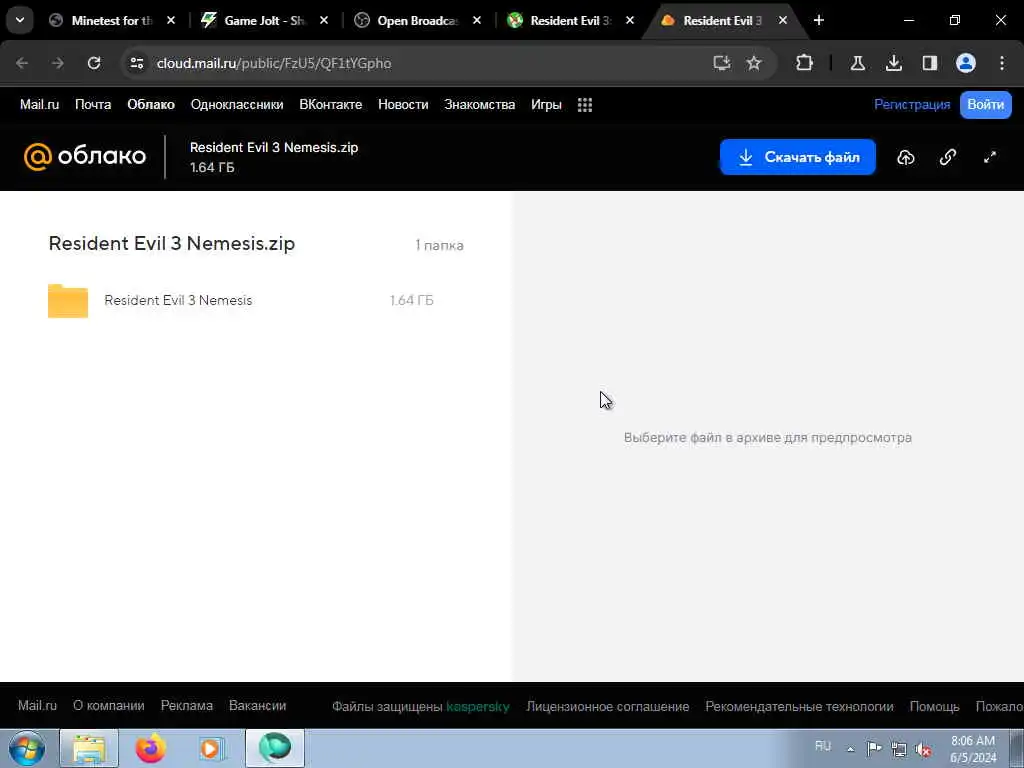Copy the file link chain icon
This screenshot has height=768, width=1024.
coord(948,157)
